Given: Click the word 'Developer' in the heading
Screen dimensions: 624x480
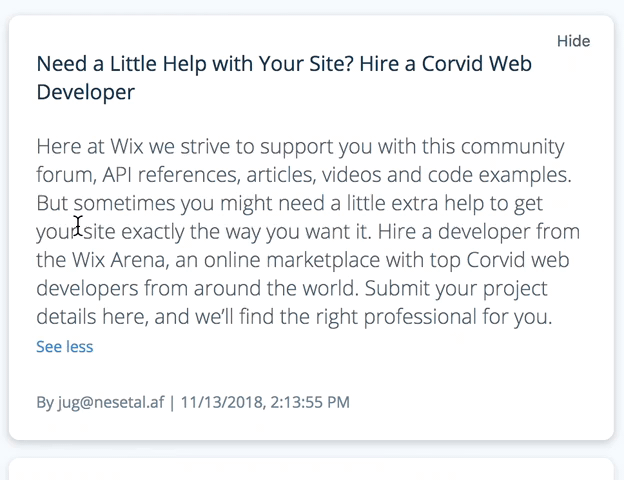Looking at the screenshot, I should [86, 92].
